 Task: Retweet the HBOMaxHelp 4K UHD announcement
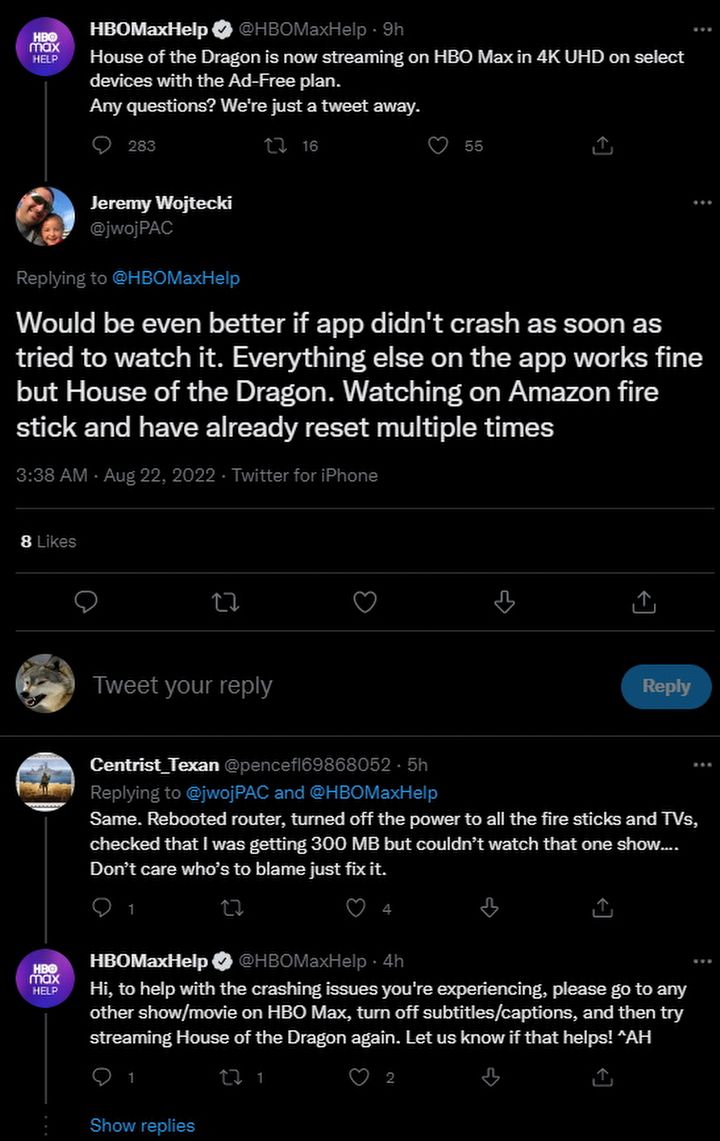(x=275, y=146)
